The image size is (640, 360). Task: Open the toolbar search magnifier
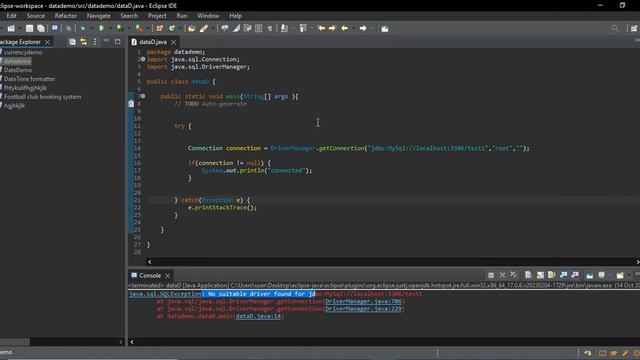(615, 28)
